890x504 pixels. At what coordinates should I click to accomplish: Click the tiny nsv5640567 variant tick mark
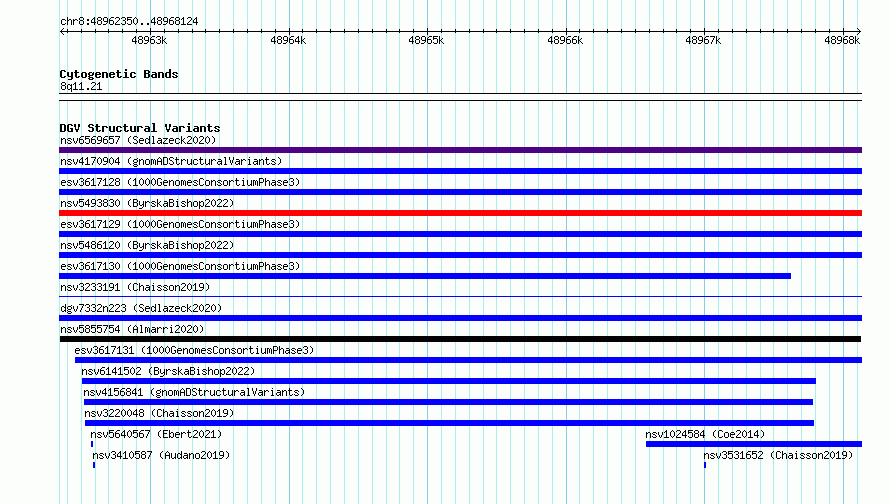click(92, 444)
